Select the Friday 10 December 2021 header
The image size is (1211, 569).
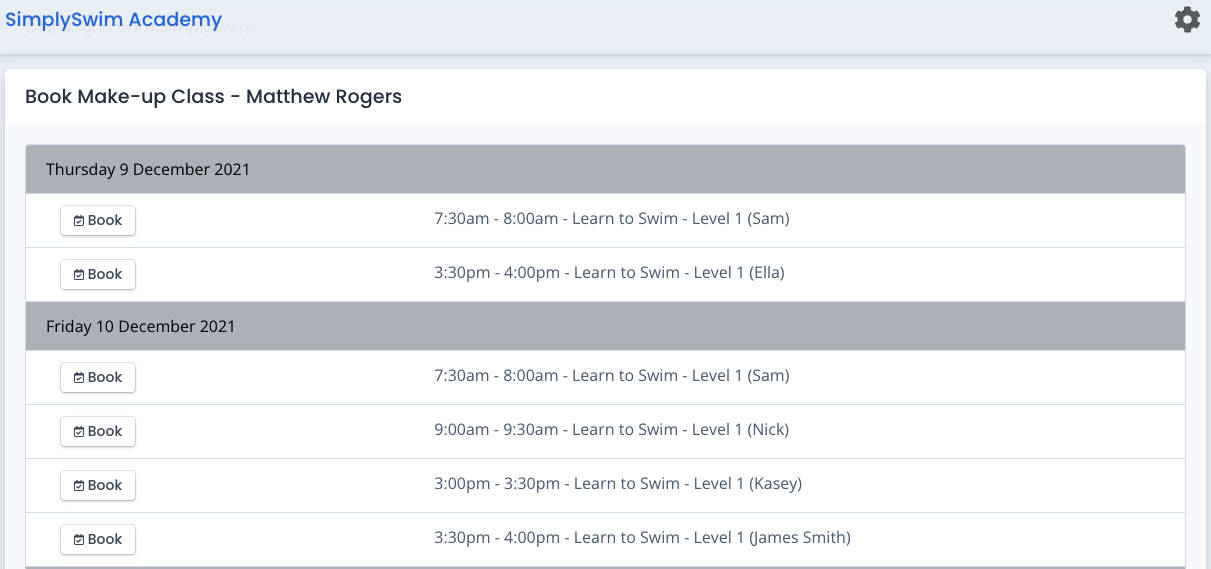coord(605,326)
